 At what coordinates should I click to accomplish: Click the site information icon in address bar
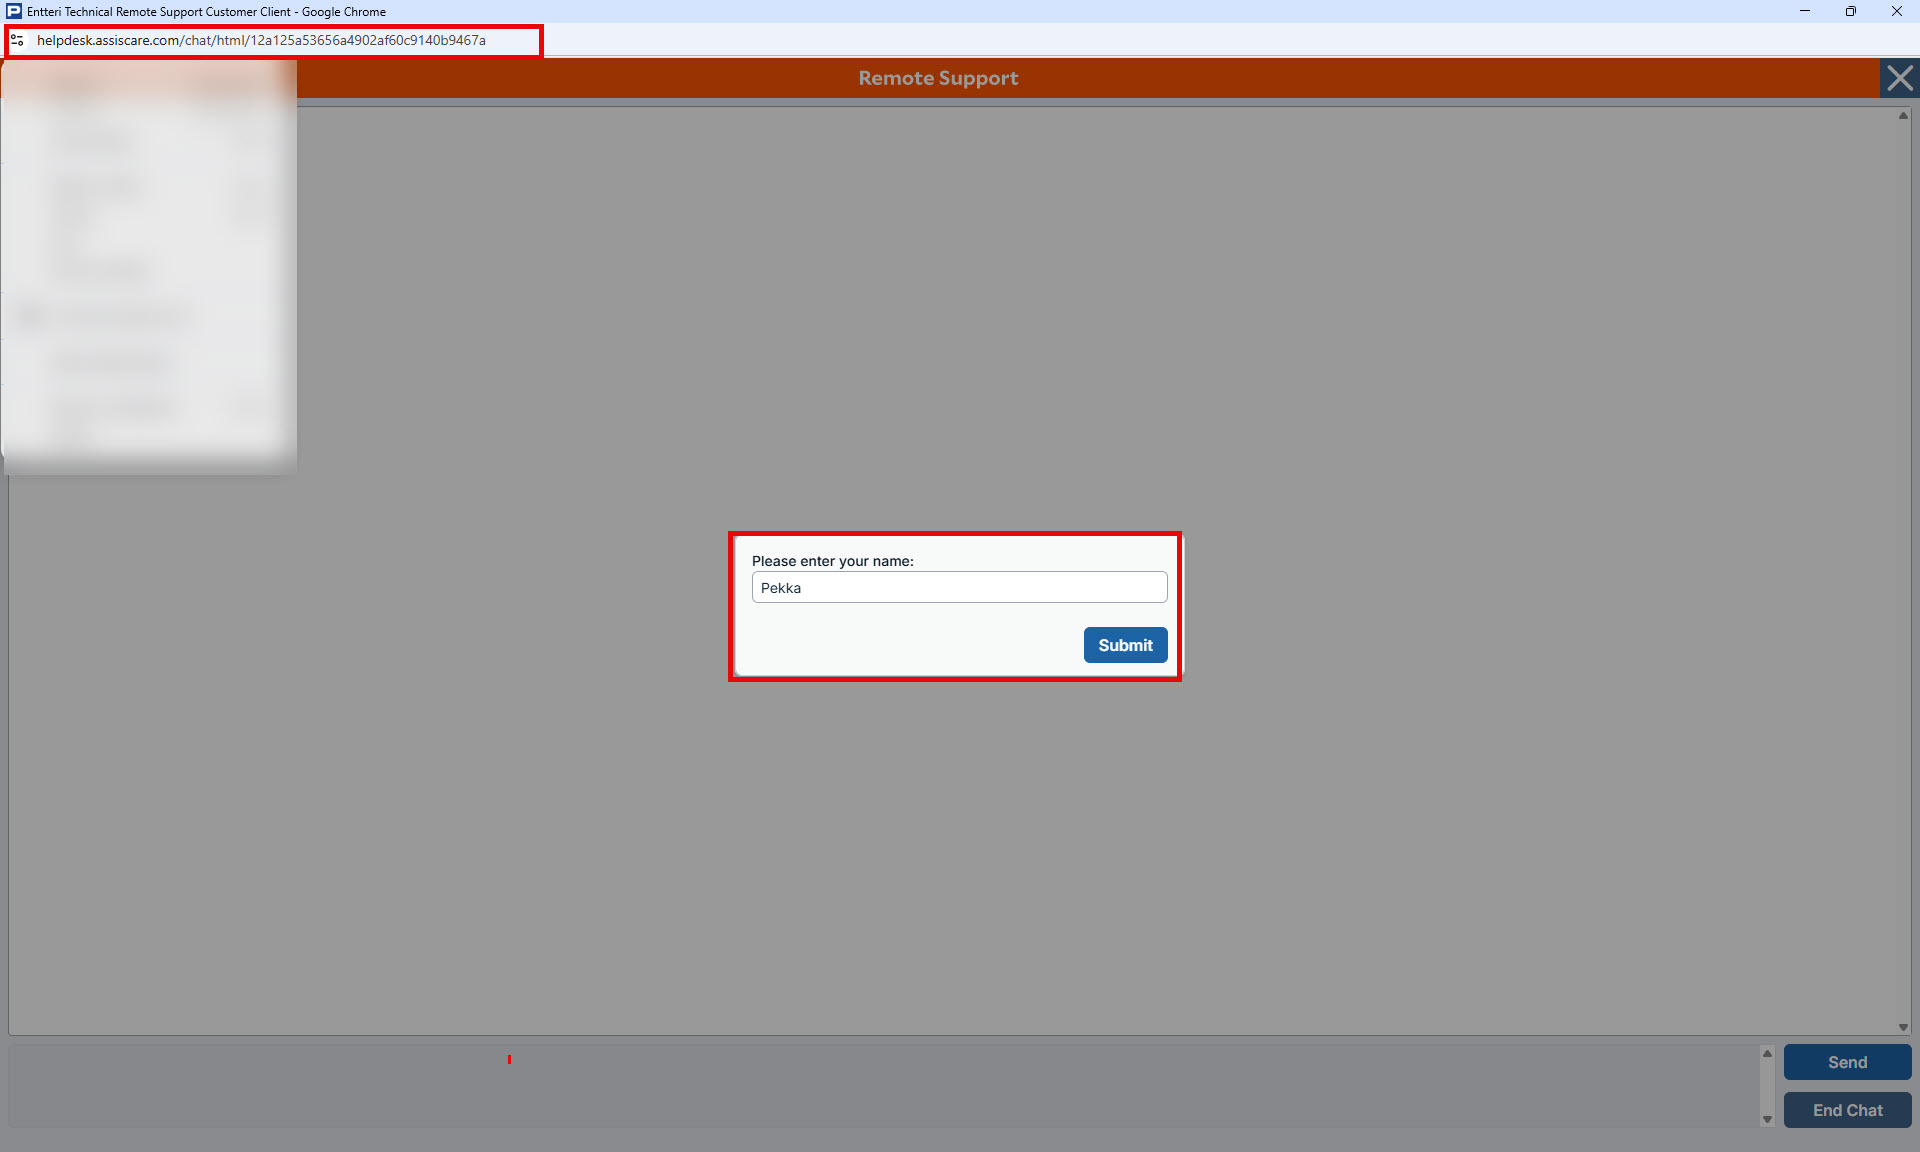tap(17, 40)
